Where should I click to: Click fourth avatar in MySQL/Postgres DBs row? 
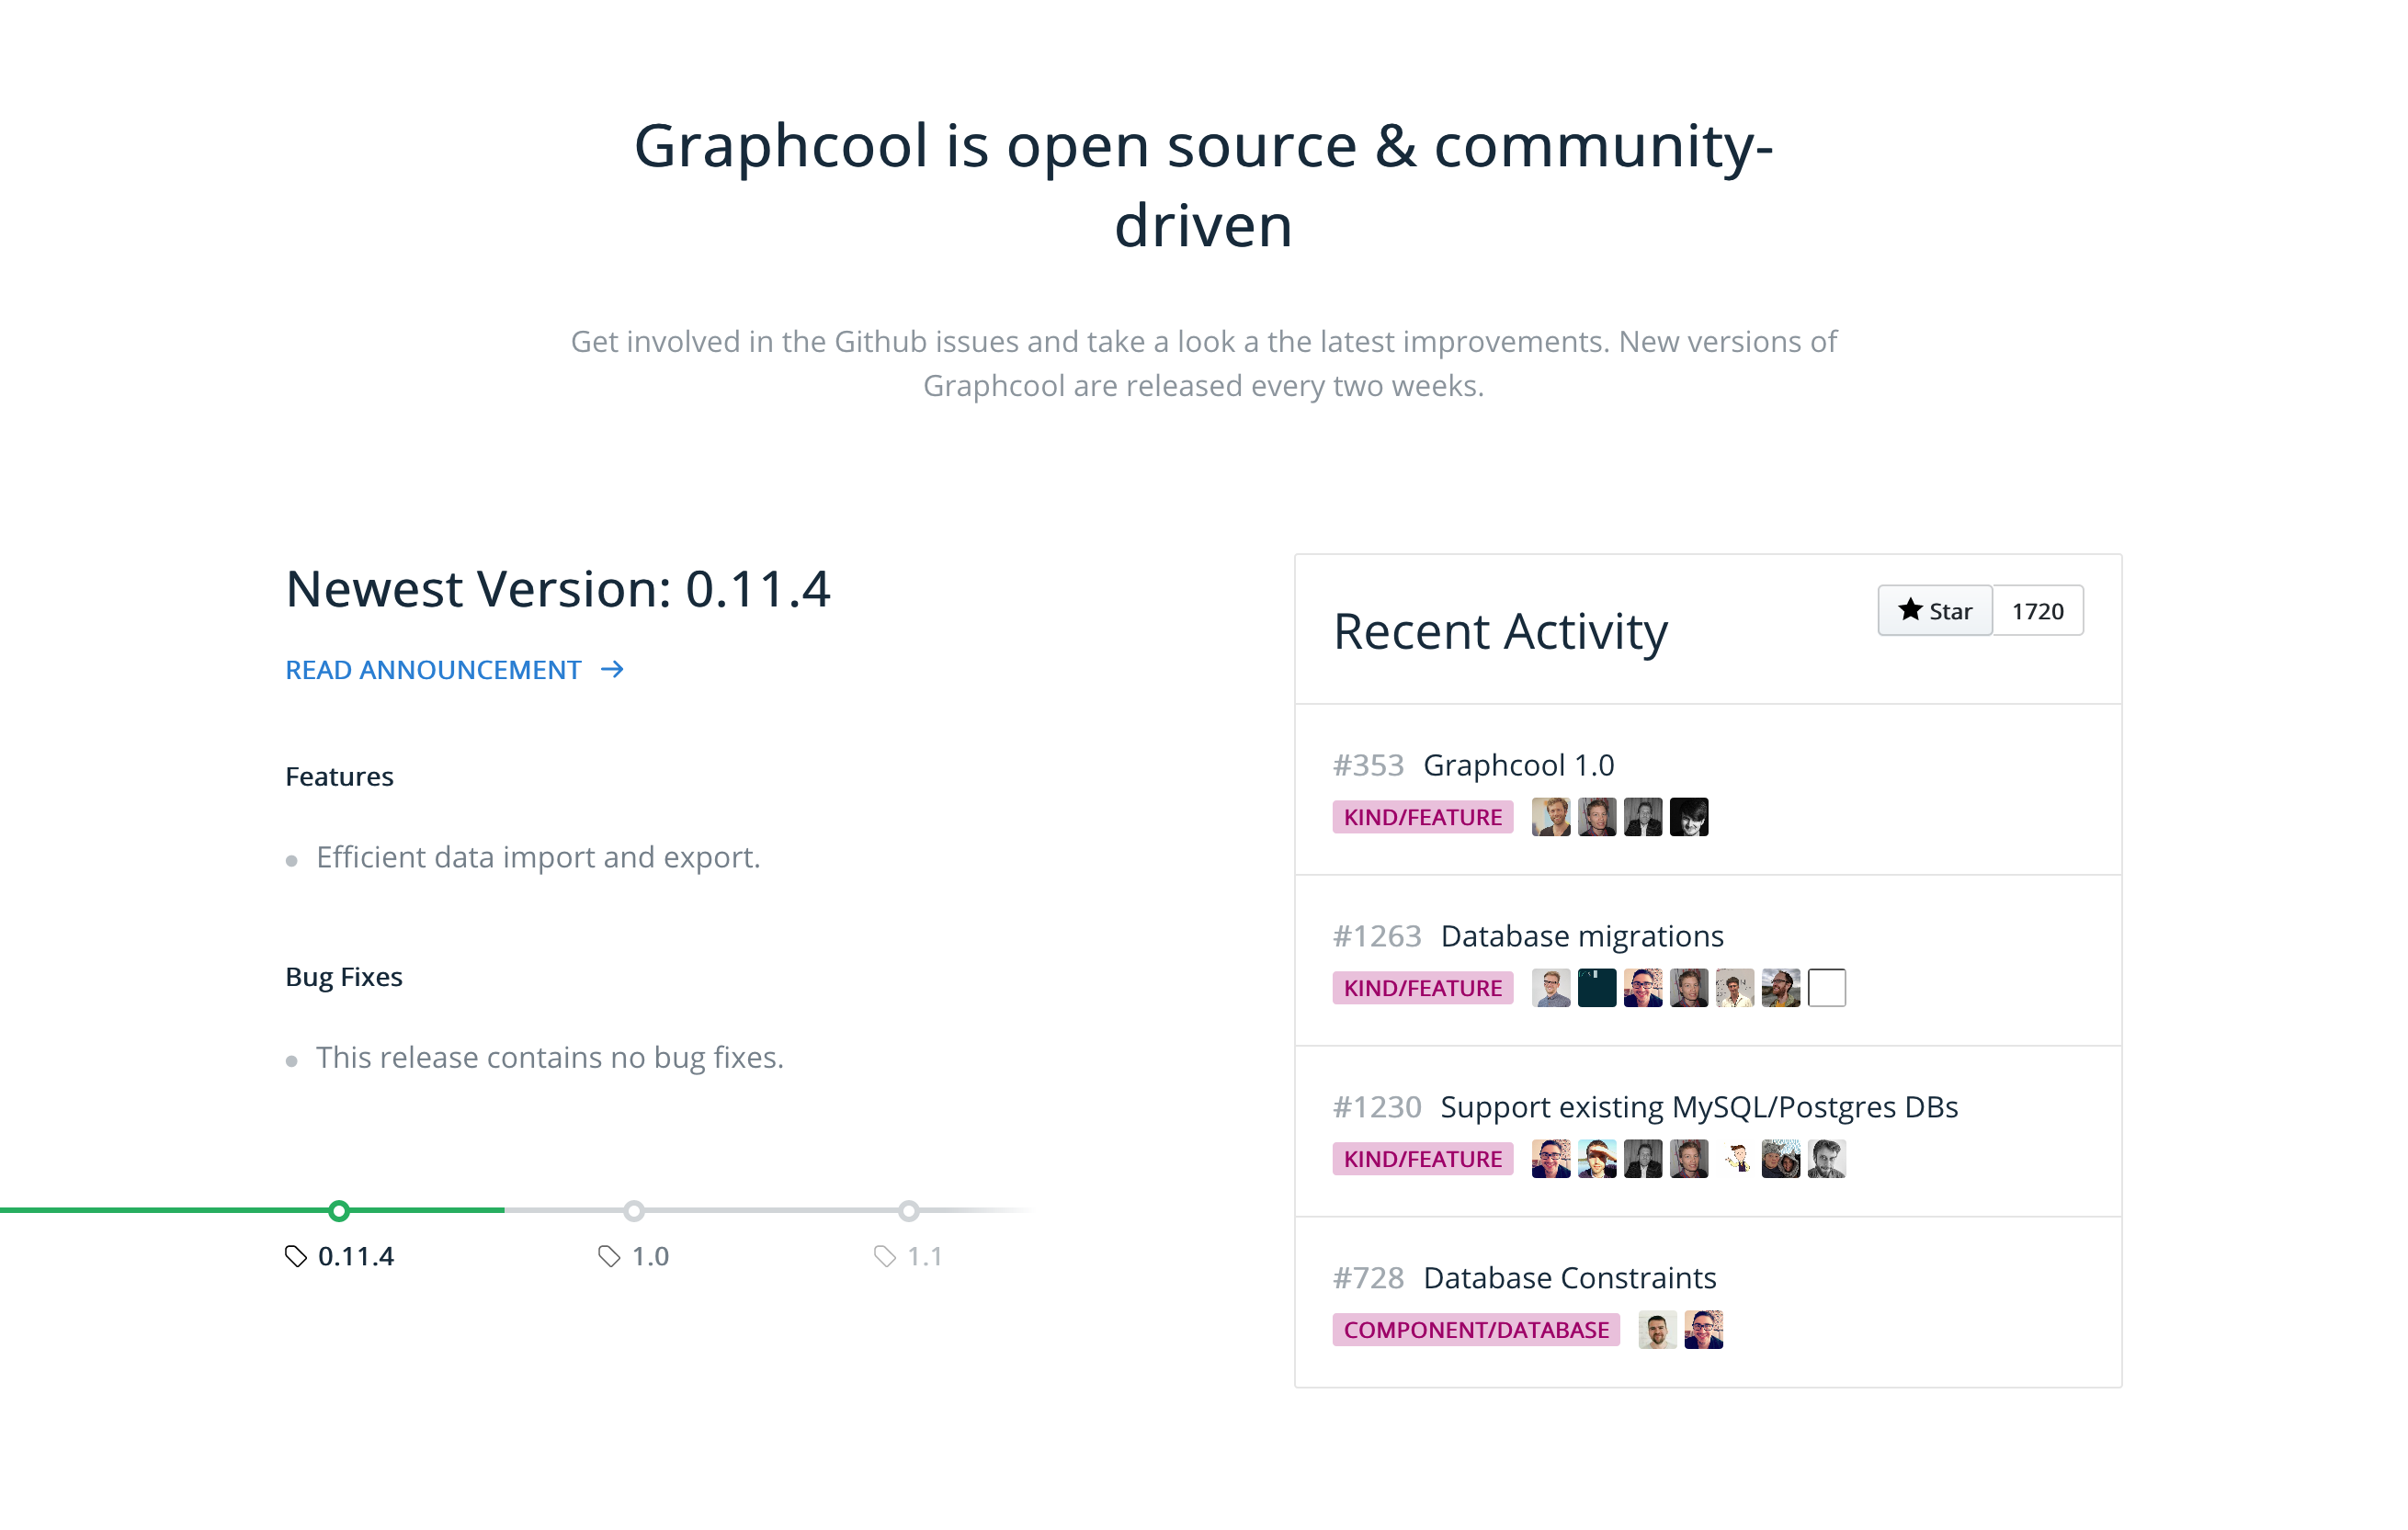click(x=1689, y=1159)
